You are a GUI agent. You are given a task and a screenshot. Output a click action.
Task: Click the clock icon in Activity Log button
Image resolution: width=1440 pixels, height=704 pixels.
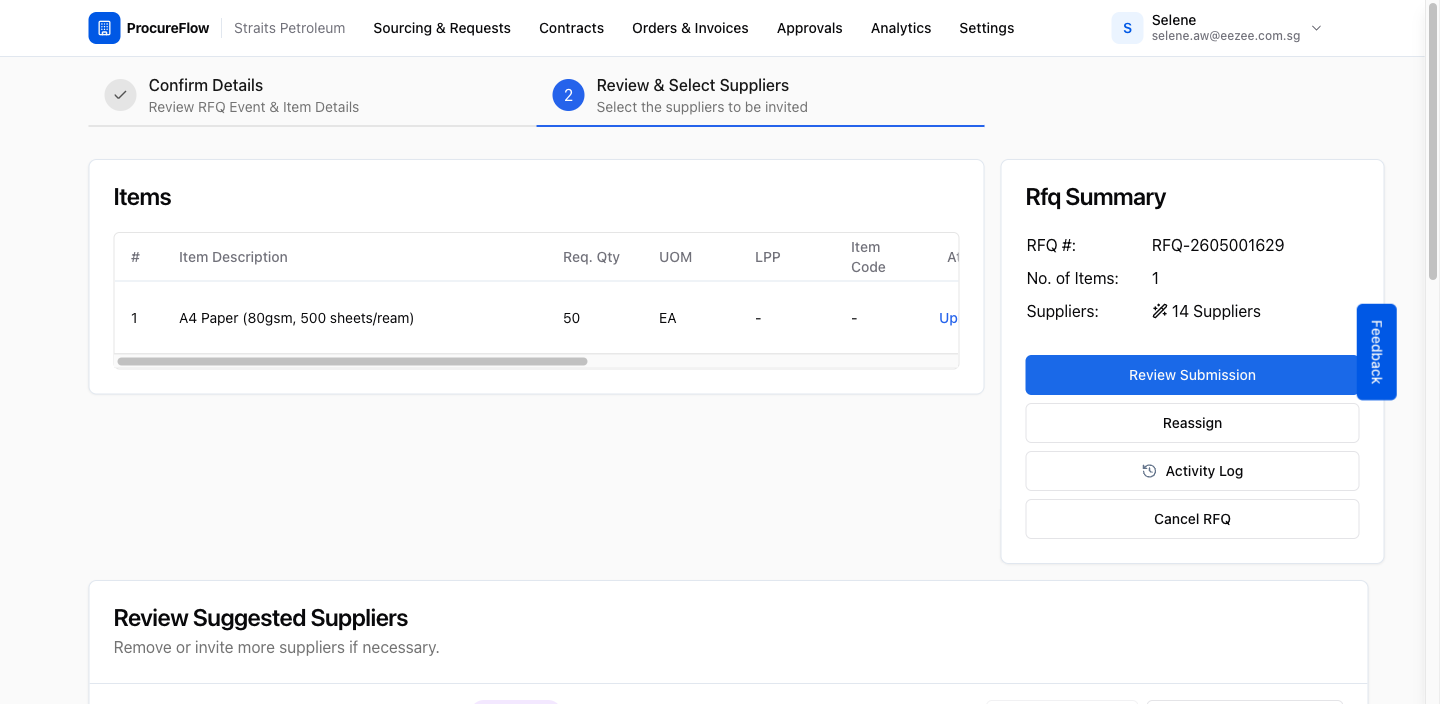[x=1149, y=471]
